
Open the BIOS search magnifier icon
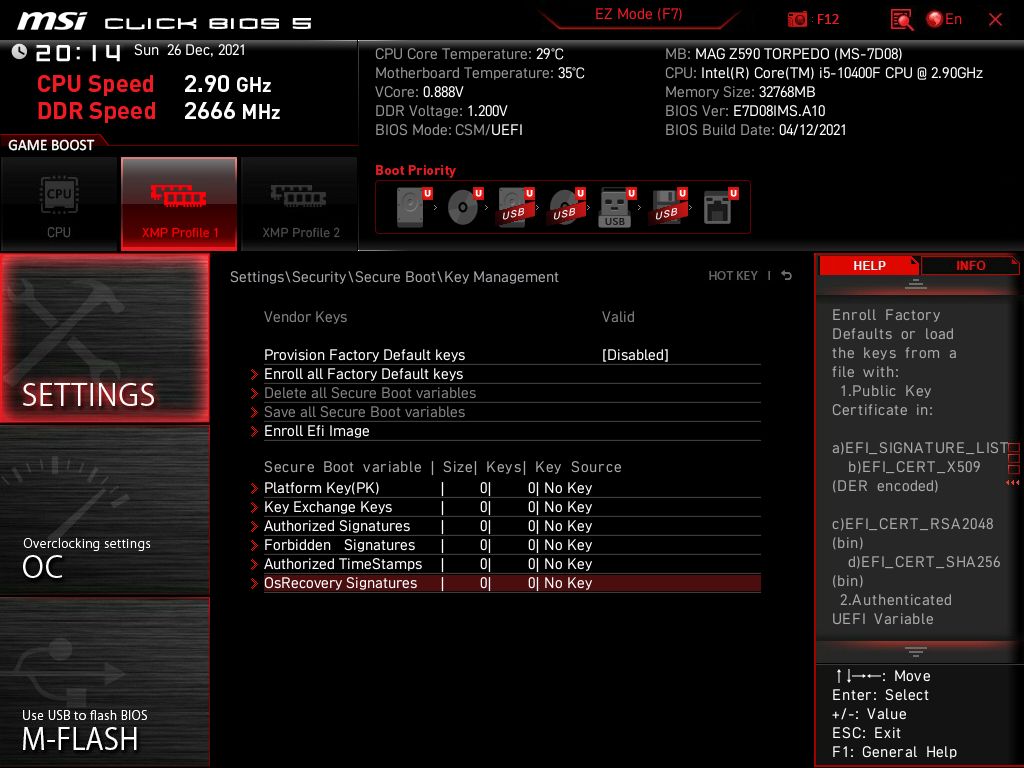[x=902, y=20]
